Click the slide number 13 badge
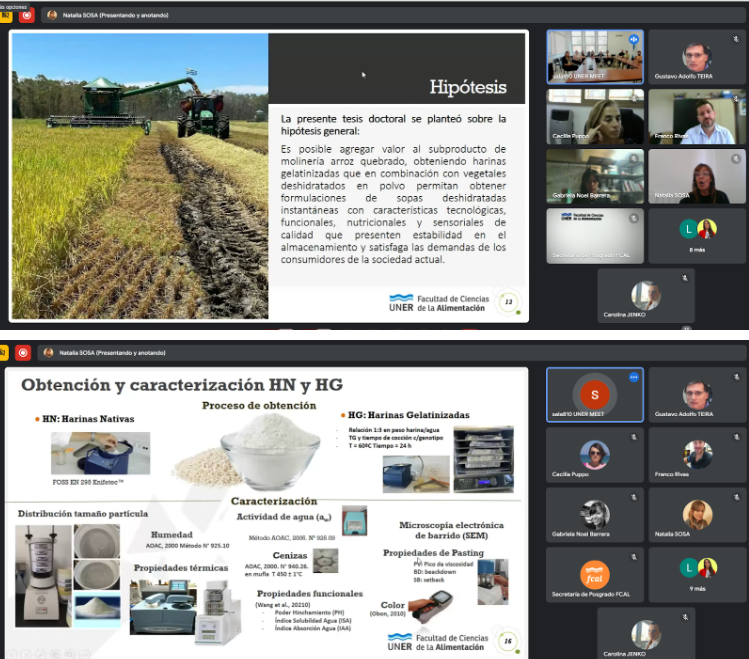Screen dimensions: 749x659 click(x=509, y=302)
